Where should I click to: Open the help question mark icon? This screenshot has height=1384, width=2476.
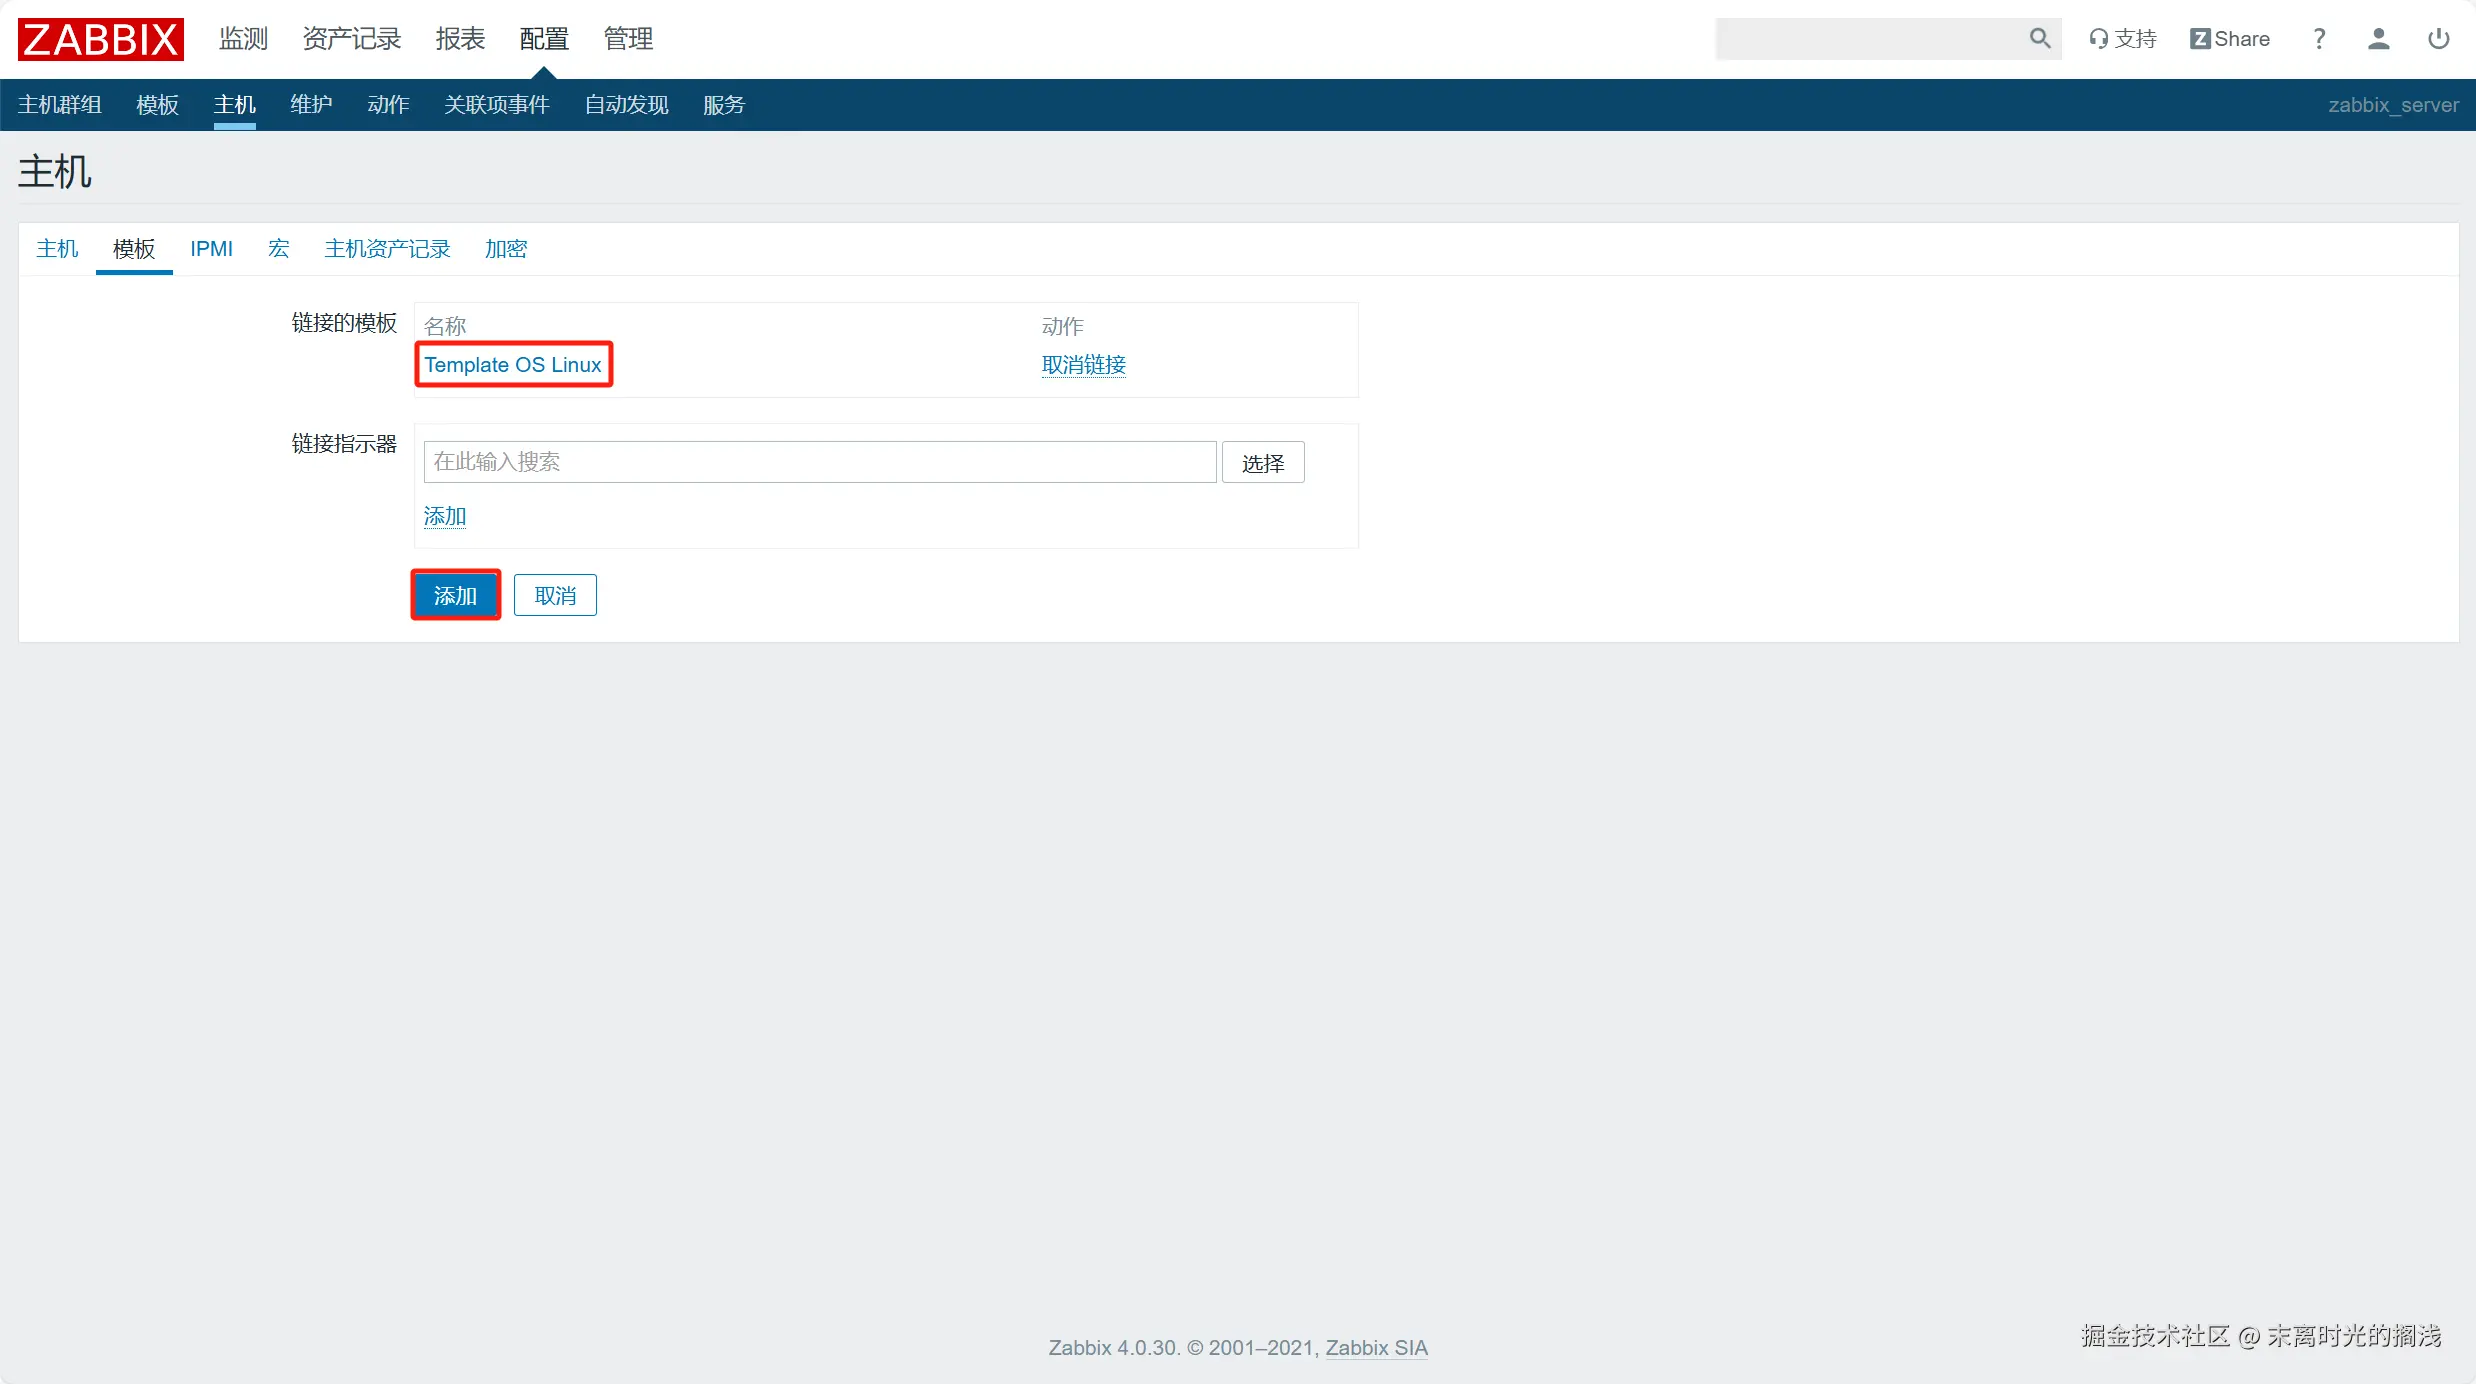(2319, 39)
